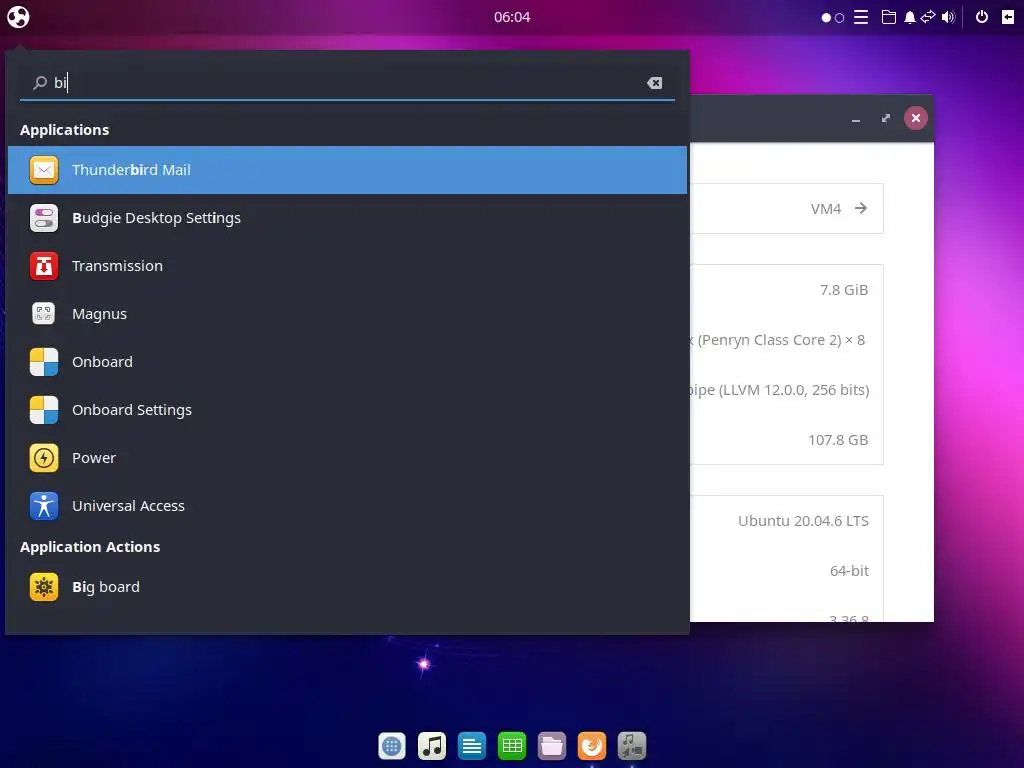Select the LLVM 12.0.0 graphics text
1024x768 pixels.
tap(780, 390)
